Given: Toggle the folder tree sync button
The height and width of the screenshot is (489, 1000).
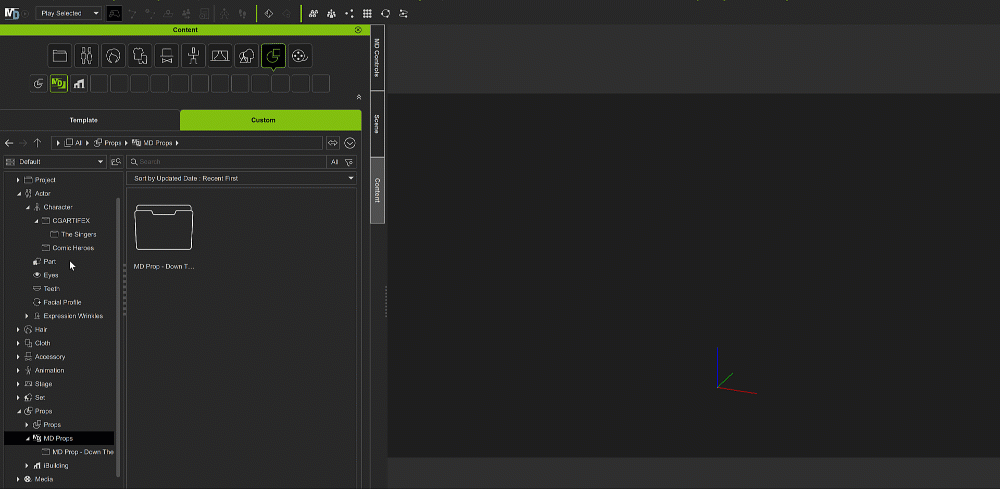Looking at the screenshot, I should click(x=116, y=161).
